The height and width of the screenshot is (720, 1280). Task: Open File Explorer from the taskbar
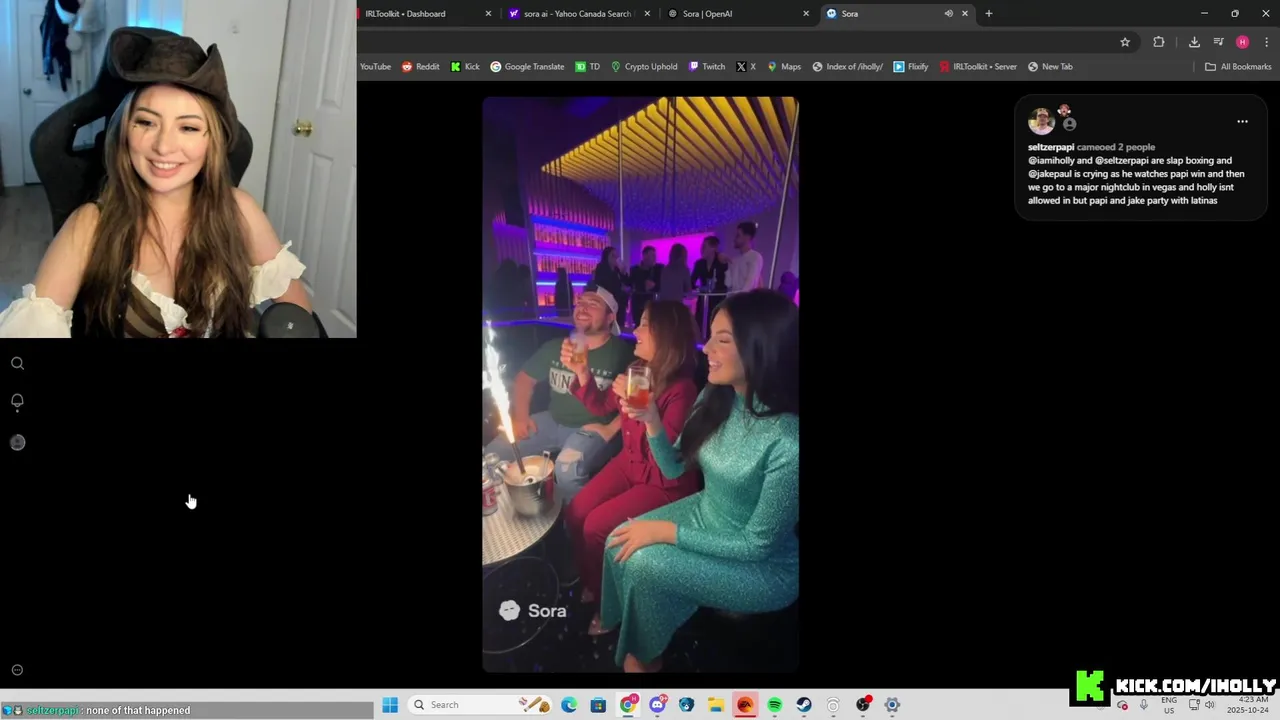tap(716, 705)
